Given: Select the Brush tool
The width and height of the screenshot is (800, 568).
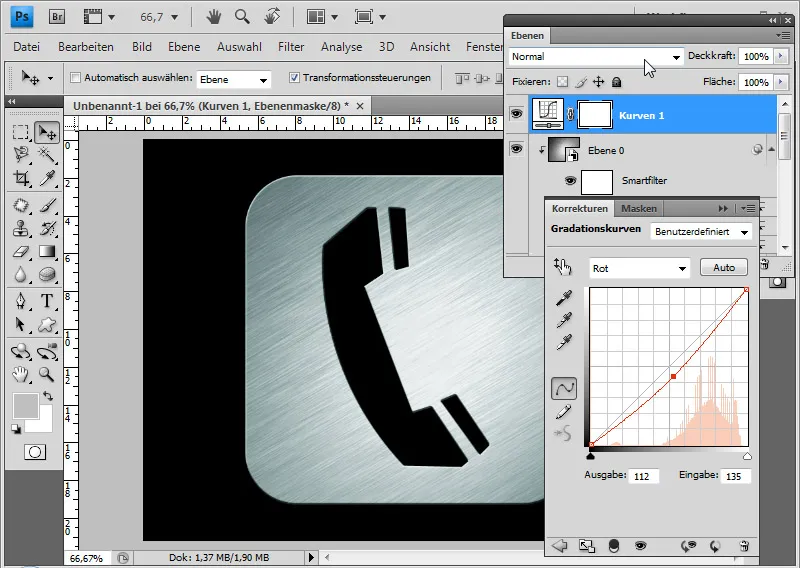Looking at the screenshot, I should 47,206.
